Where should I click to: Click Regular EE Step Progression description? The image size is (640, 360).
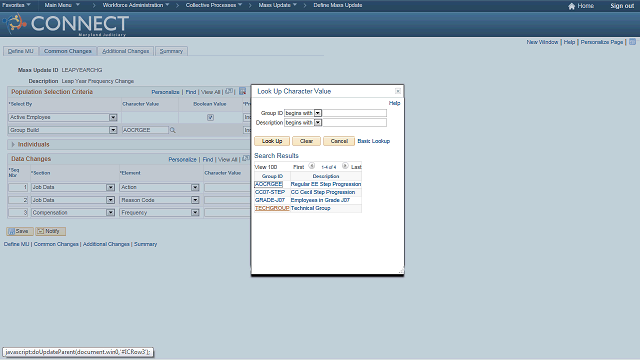pos(326,184)
